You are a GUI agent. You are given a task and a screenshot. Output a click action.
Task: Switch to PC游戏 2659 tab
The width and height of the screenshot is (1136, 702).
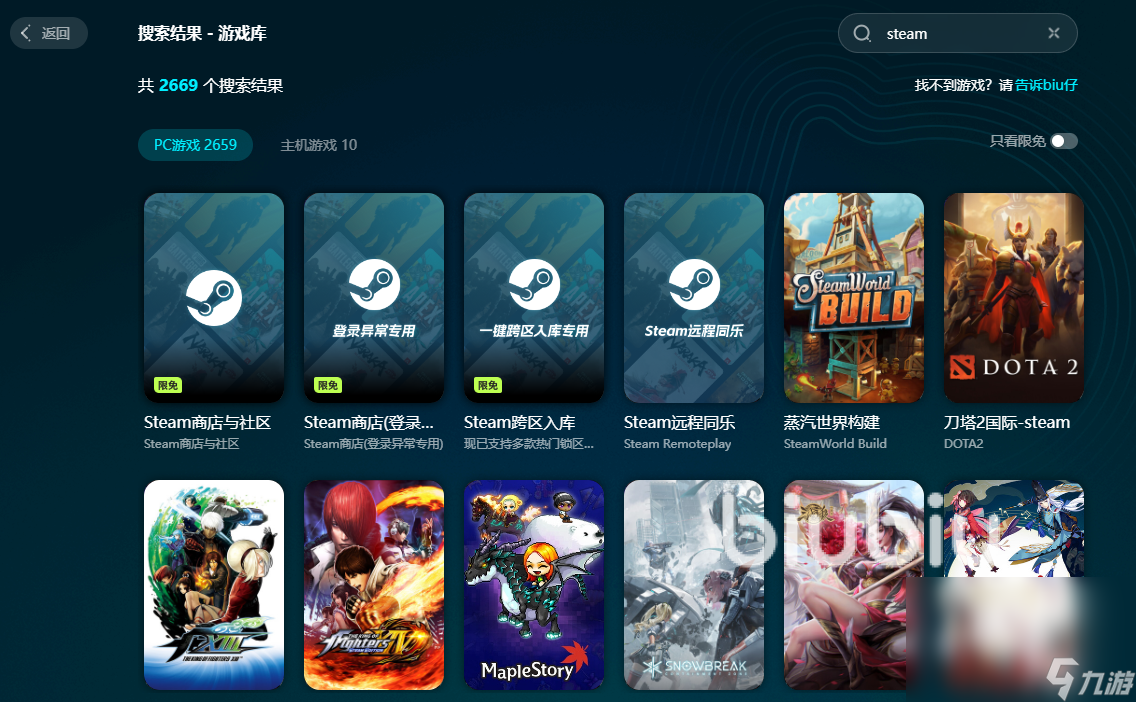point(195,145)
